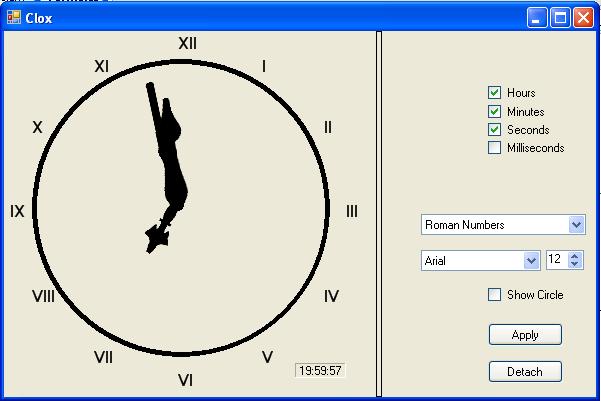Disable the Seconds checkbox
This screenshot has width=601, height=401.
(494, 130)
